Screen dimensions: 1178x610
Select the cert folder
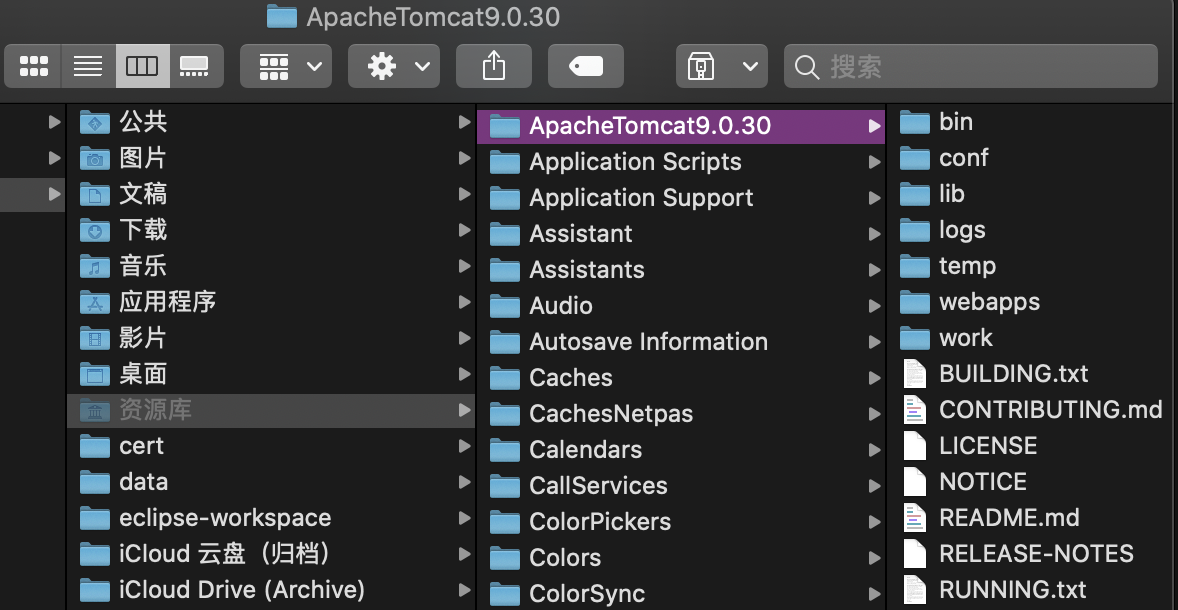(x=270, y=446)
